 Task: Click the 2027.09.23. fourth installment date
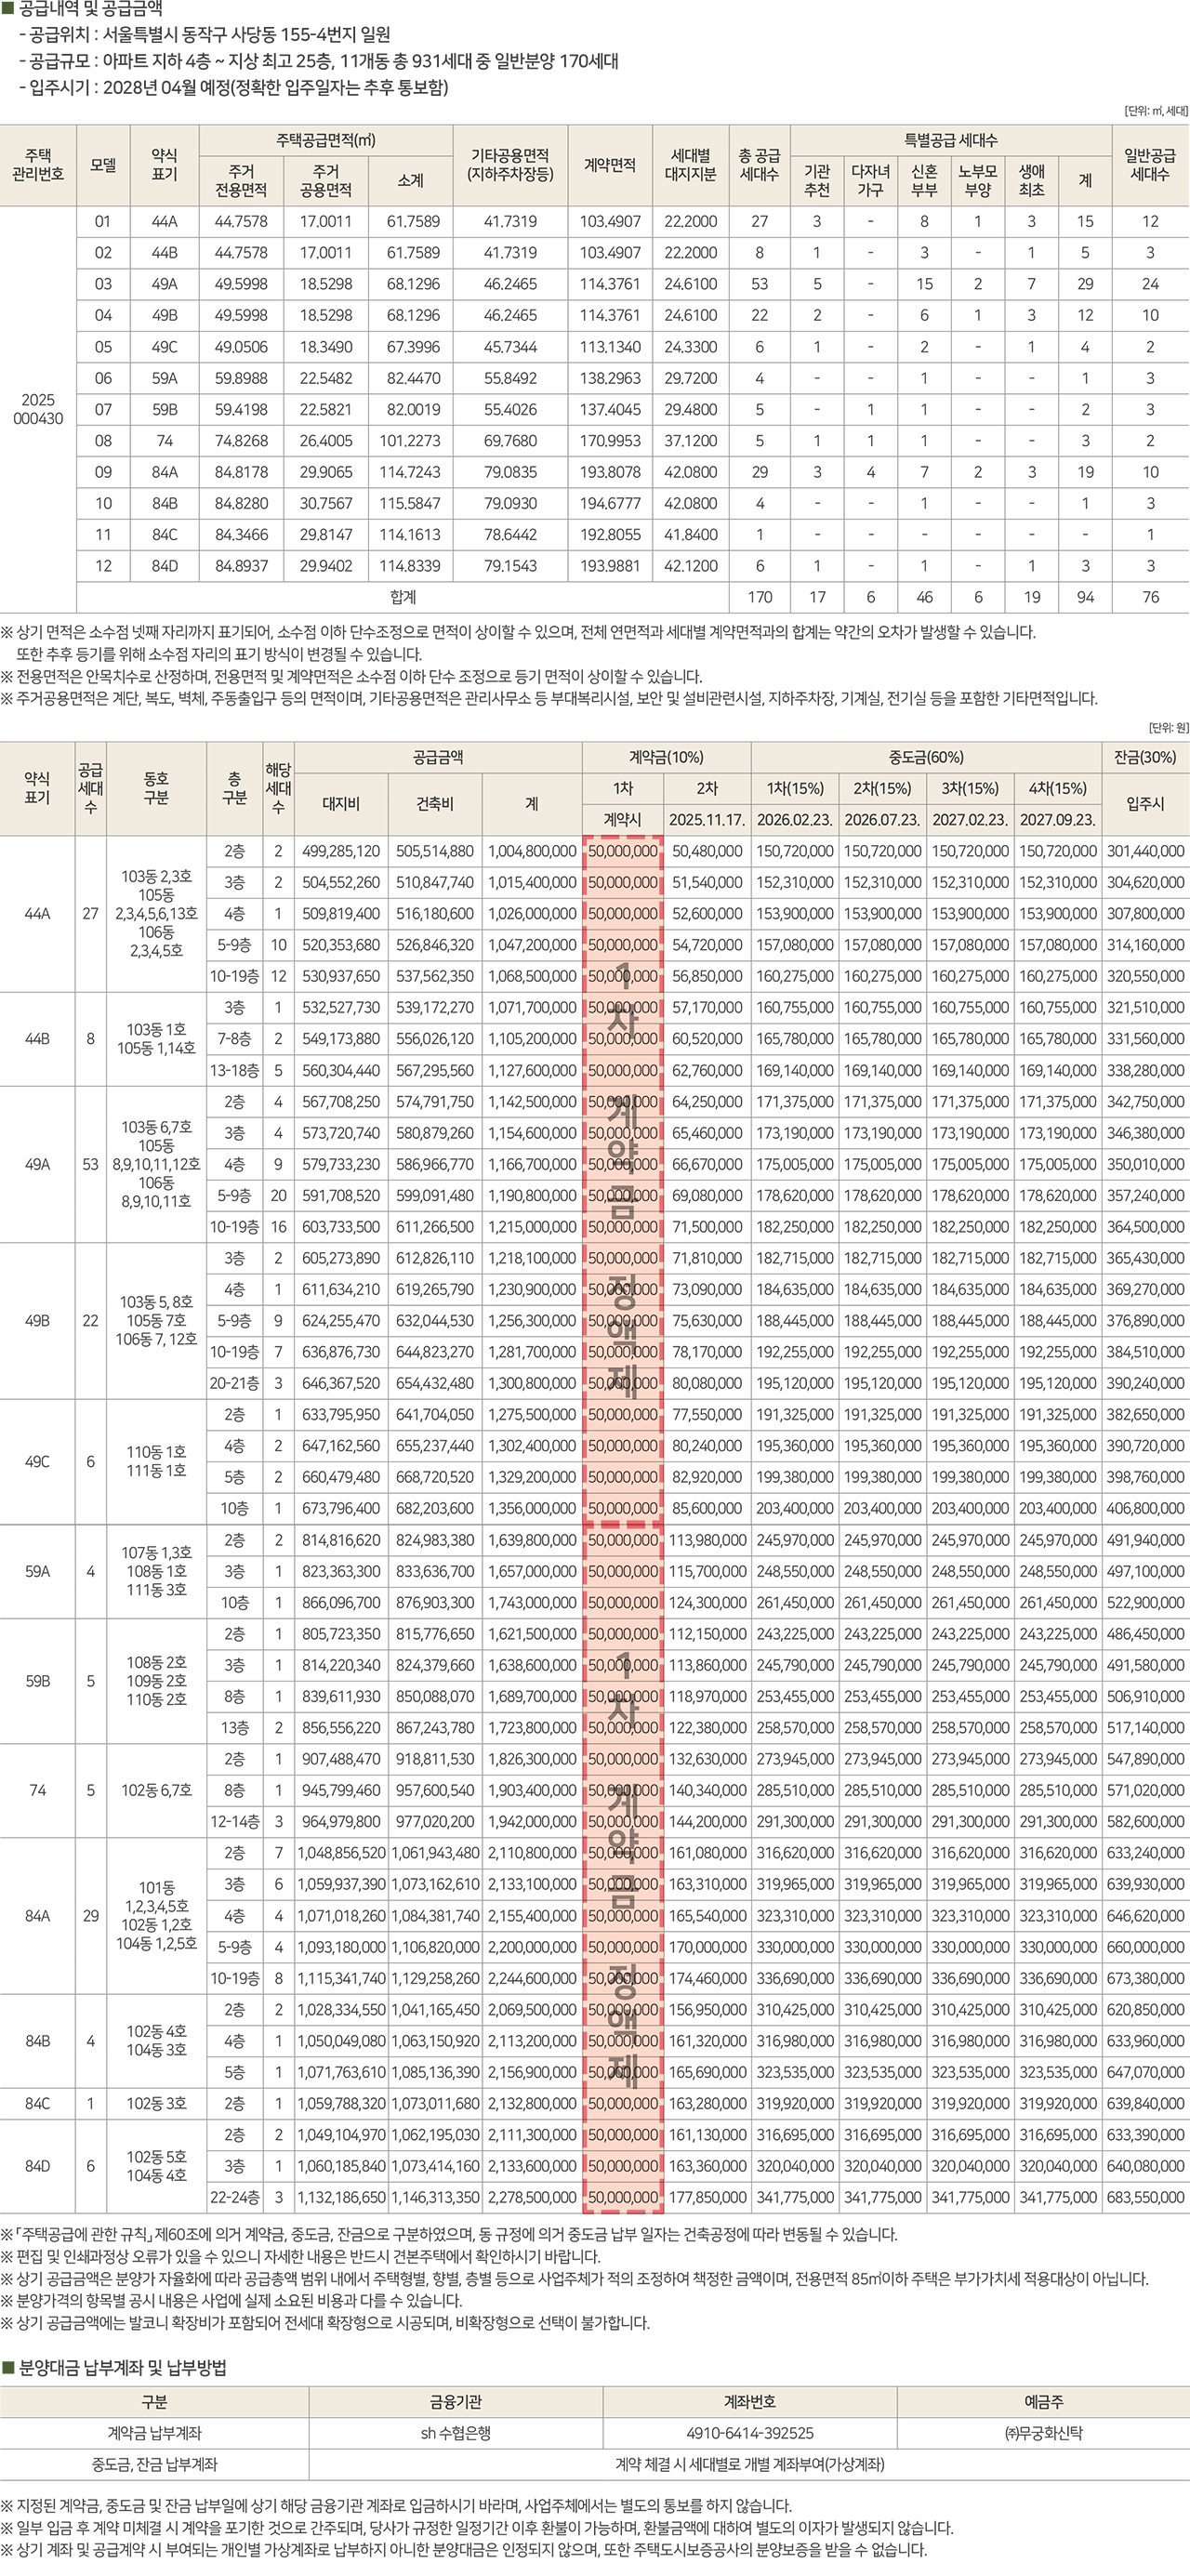(x=1057, y=819)
